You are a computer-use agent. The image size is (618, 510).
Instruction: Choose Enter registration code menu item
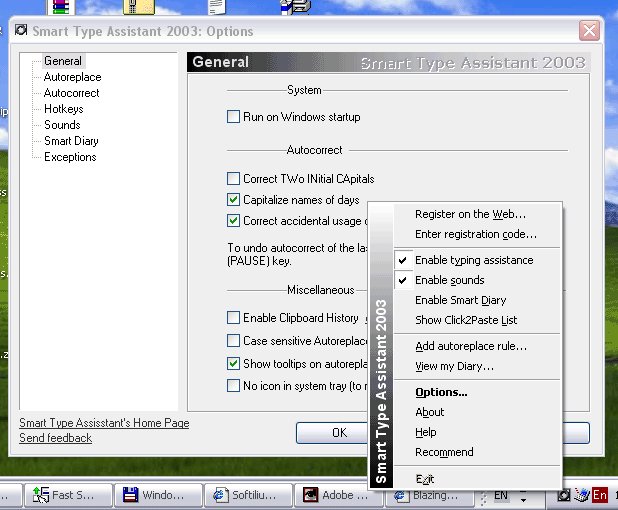pyautogui.click(x=477, y=234)
